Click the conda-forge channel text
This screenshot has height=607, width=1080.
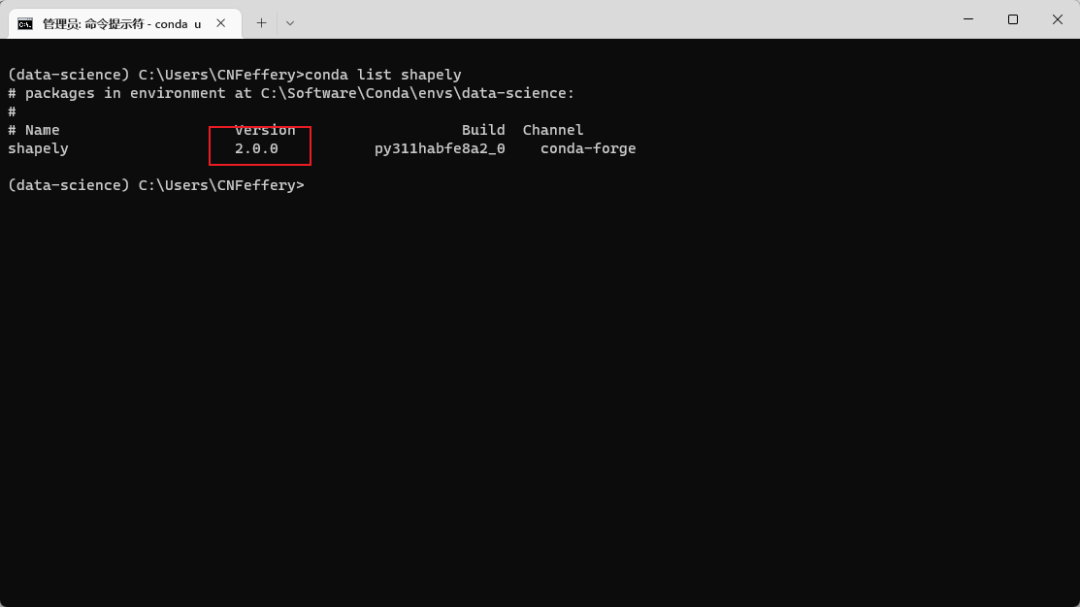coord(587,147)
